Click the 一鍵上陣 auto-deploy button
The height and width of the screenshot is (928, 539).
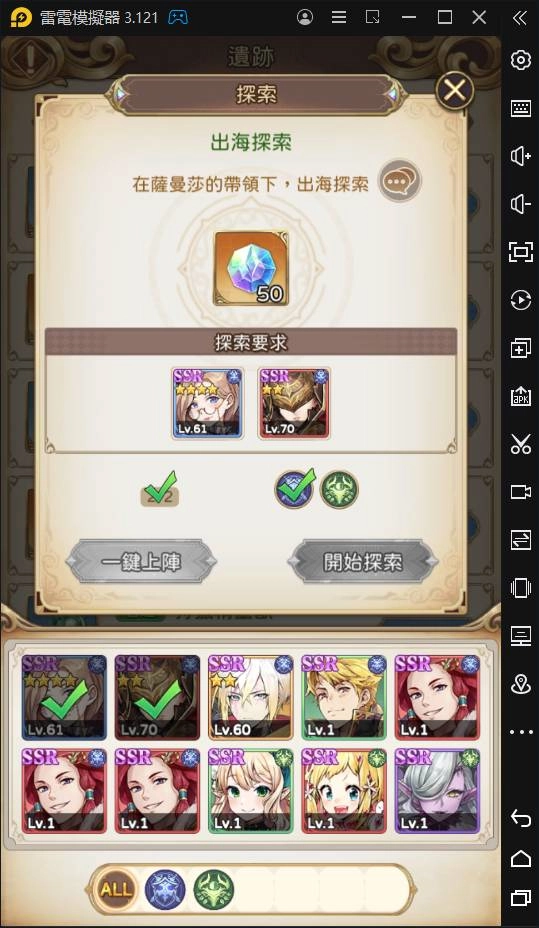(141, 561)
